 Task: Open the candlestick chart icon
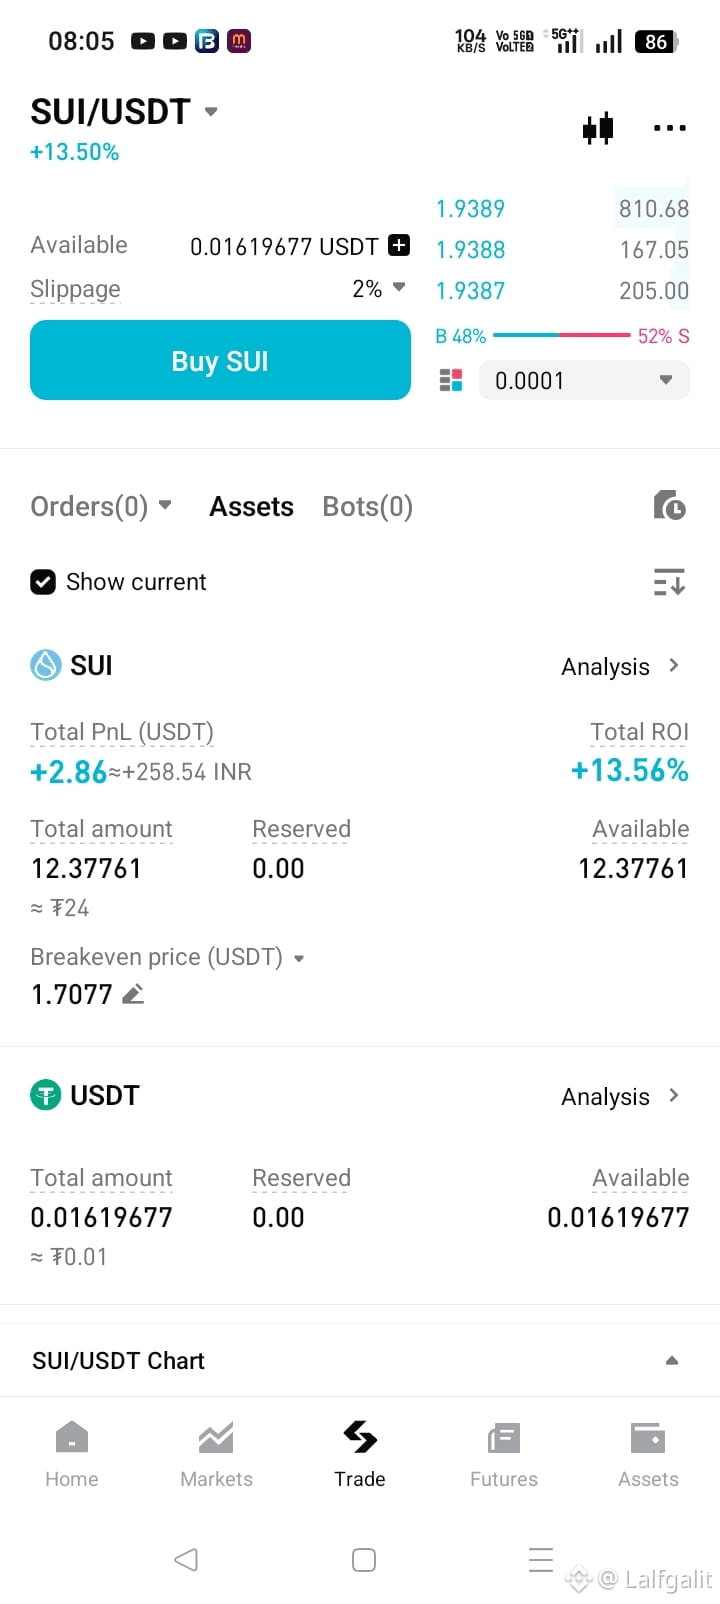pos(598,128)
